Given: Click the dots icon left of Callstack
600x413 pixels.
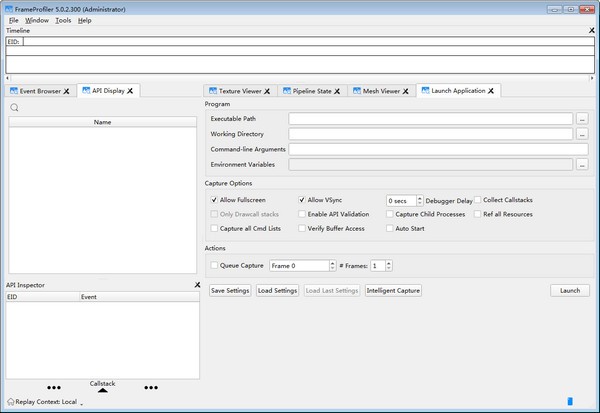Looking at the screenshot, I should 54,388.
